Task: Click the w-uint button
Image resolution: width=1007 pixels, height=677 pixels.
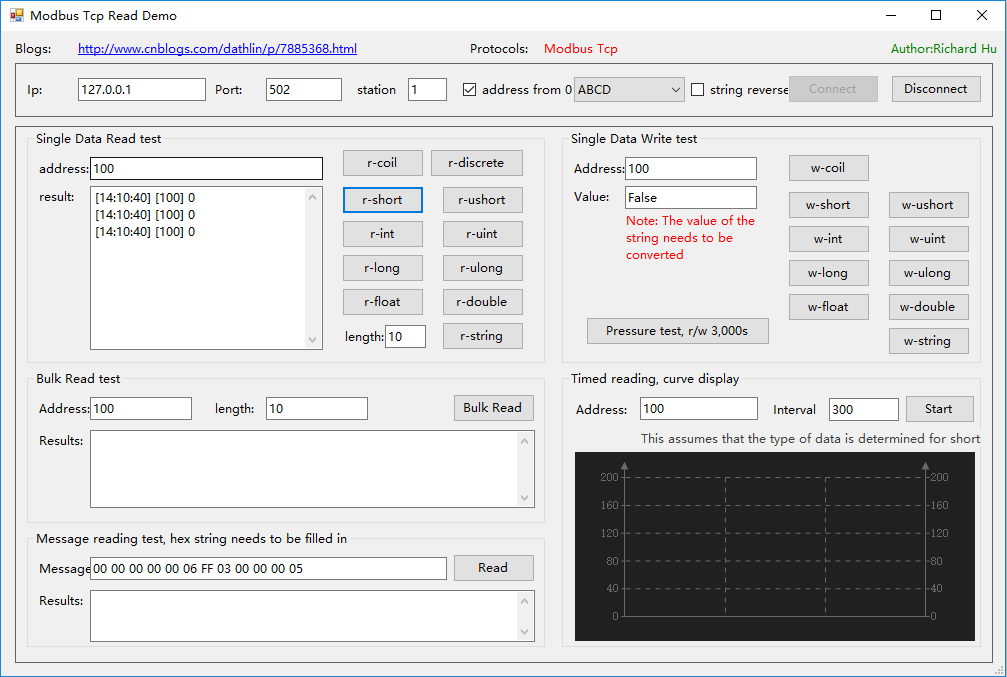Action: (929, 239)
